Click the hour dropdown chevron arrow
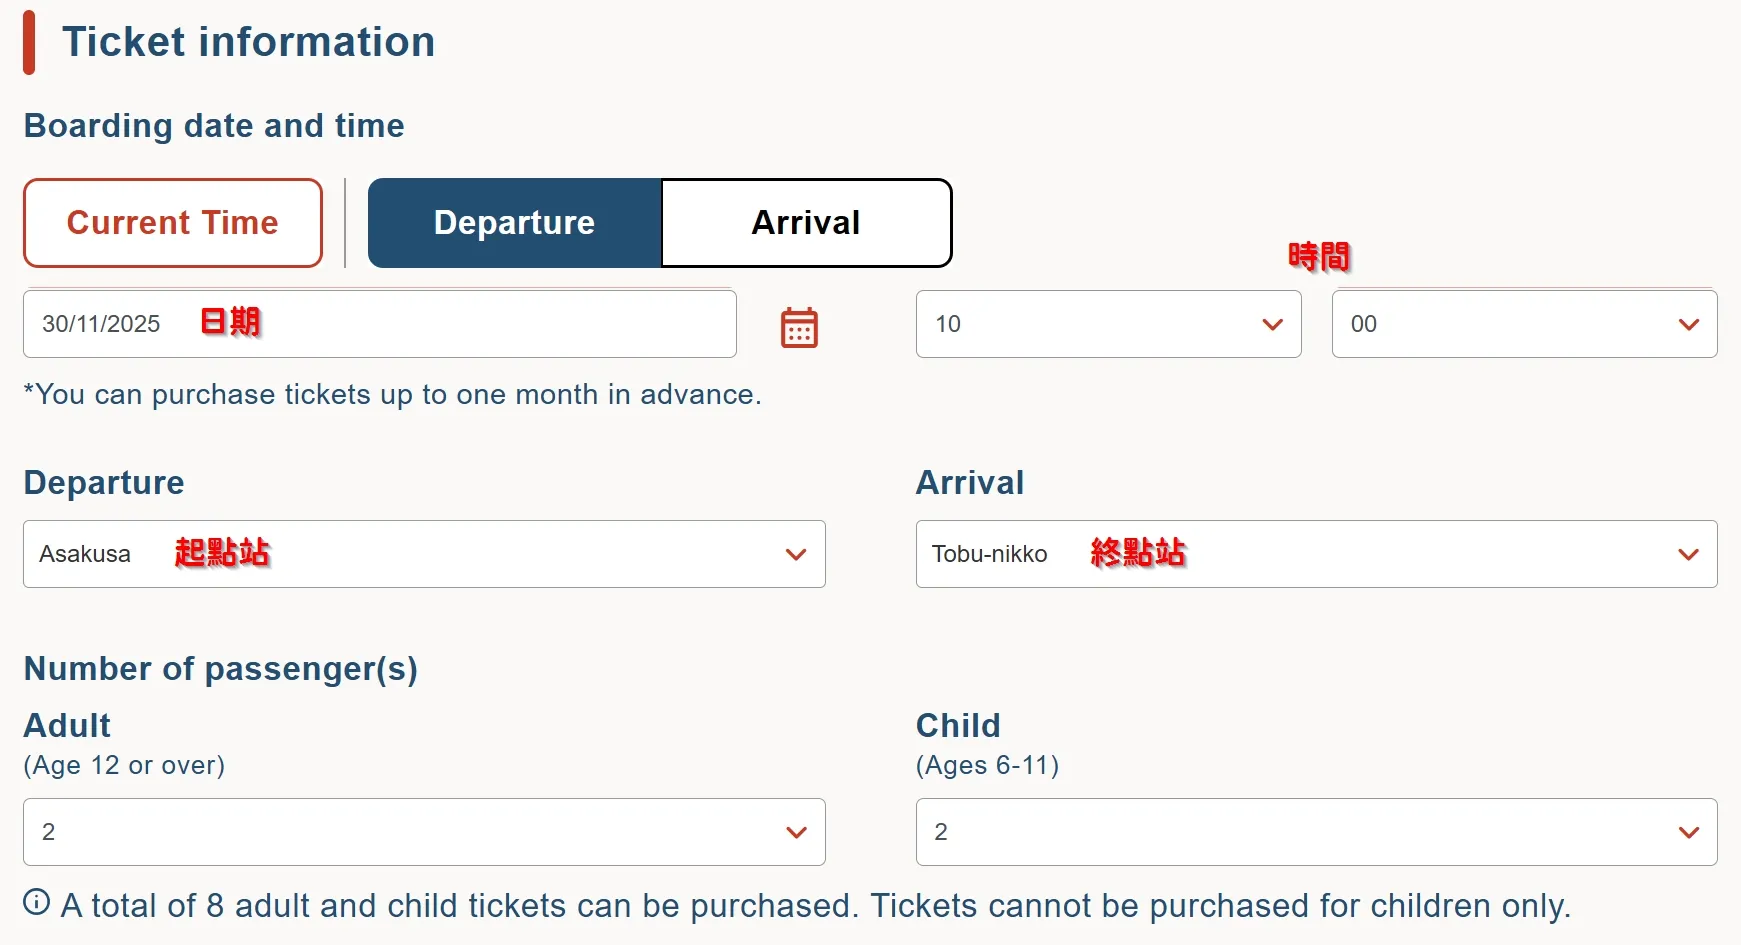This screenshot has width=1741, height=945. pyautogui.click(x=1272, y=324)
